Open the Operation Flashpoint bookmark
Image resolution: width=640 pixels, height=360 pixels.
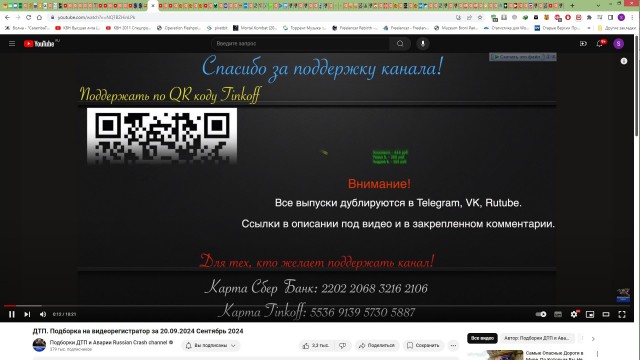(x=179, y=28)
